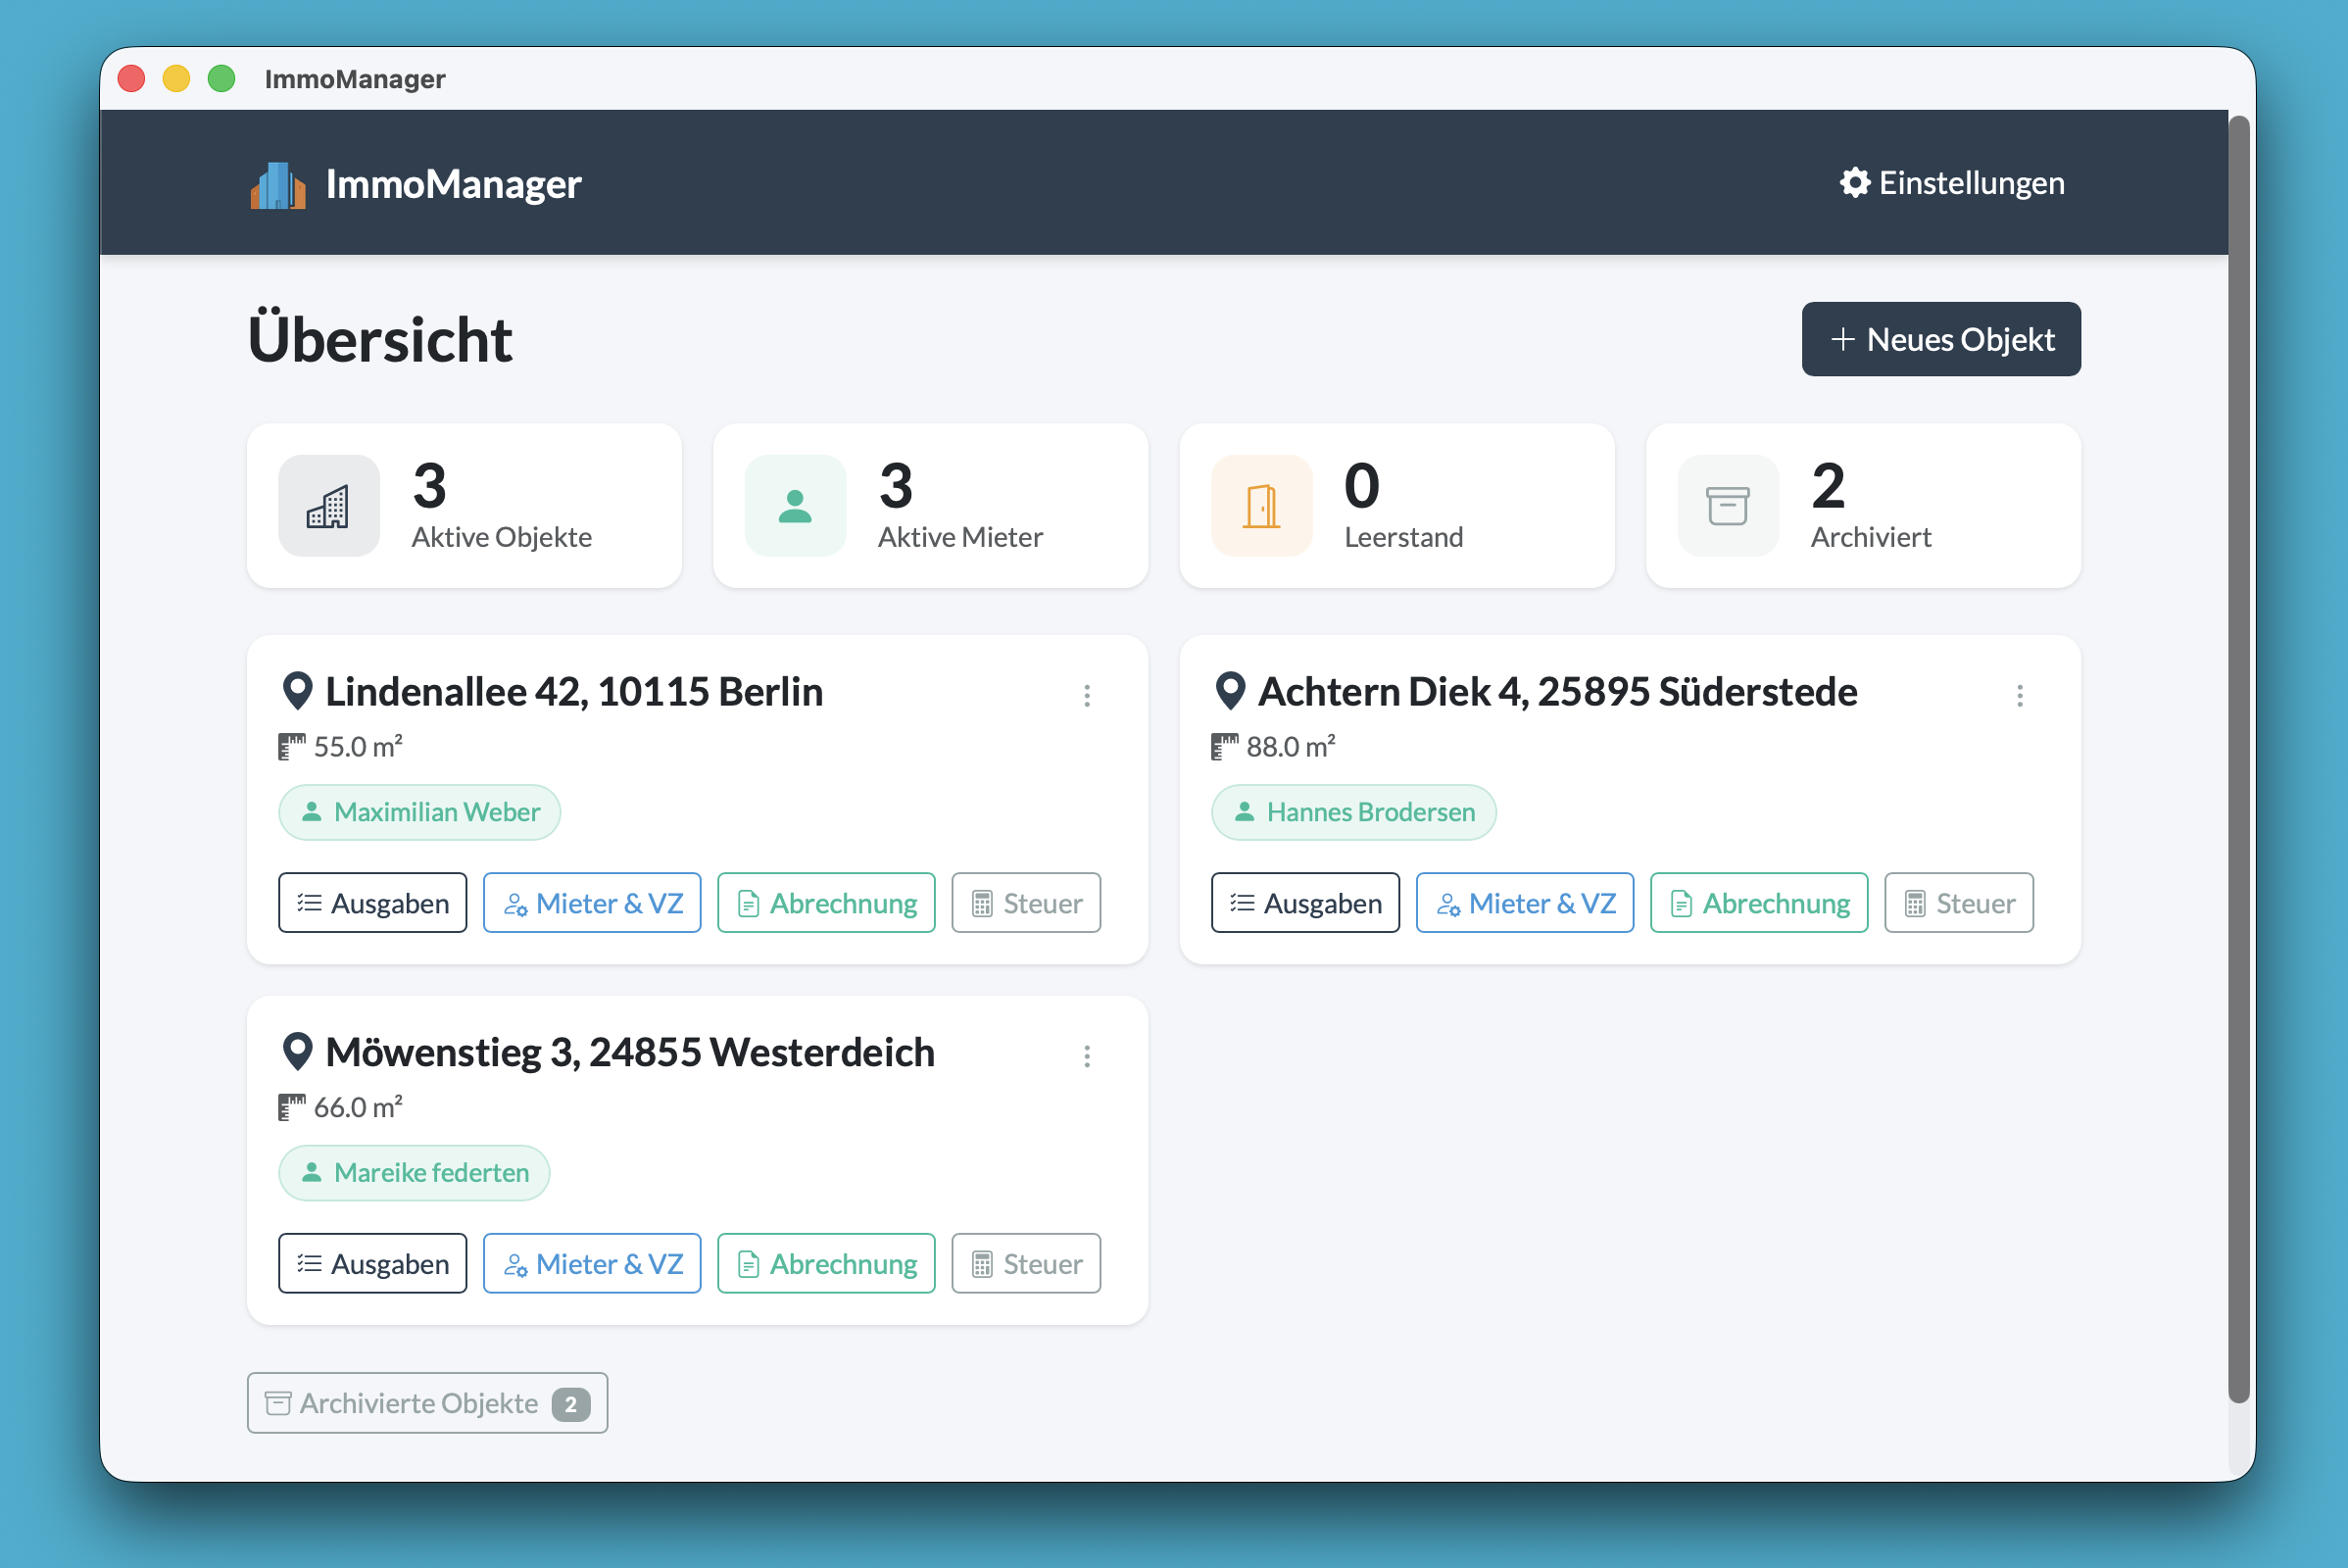Click the person icon in Maximilian Weber badge
Image resolution: width=2348 pixels, height=1568 pixels.
[312, 812]
